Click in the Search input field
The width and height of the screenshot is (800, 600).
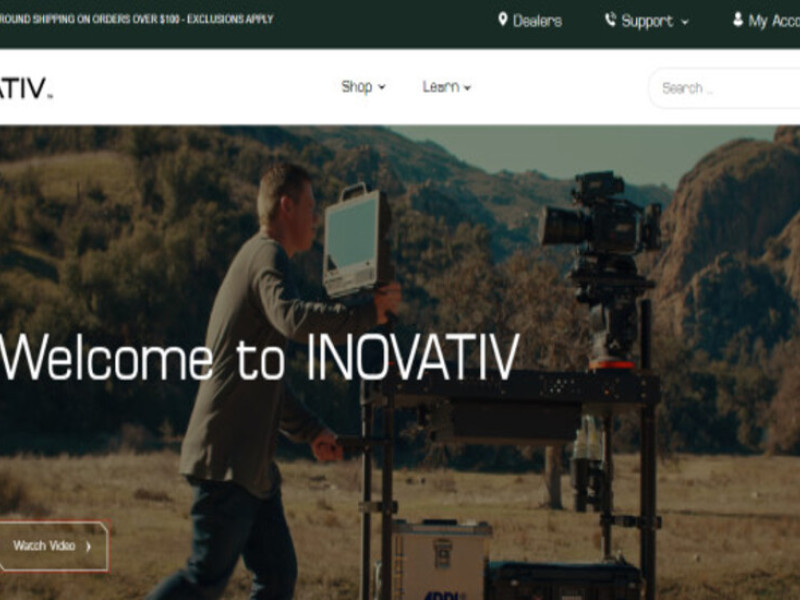click(x=724, y=88)
